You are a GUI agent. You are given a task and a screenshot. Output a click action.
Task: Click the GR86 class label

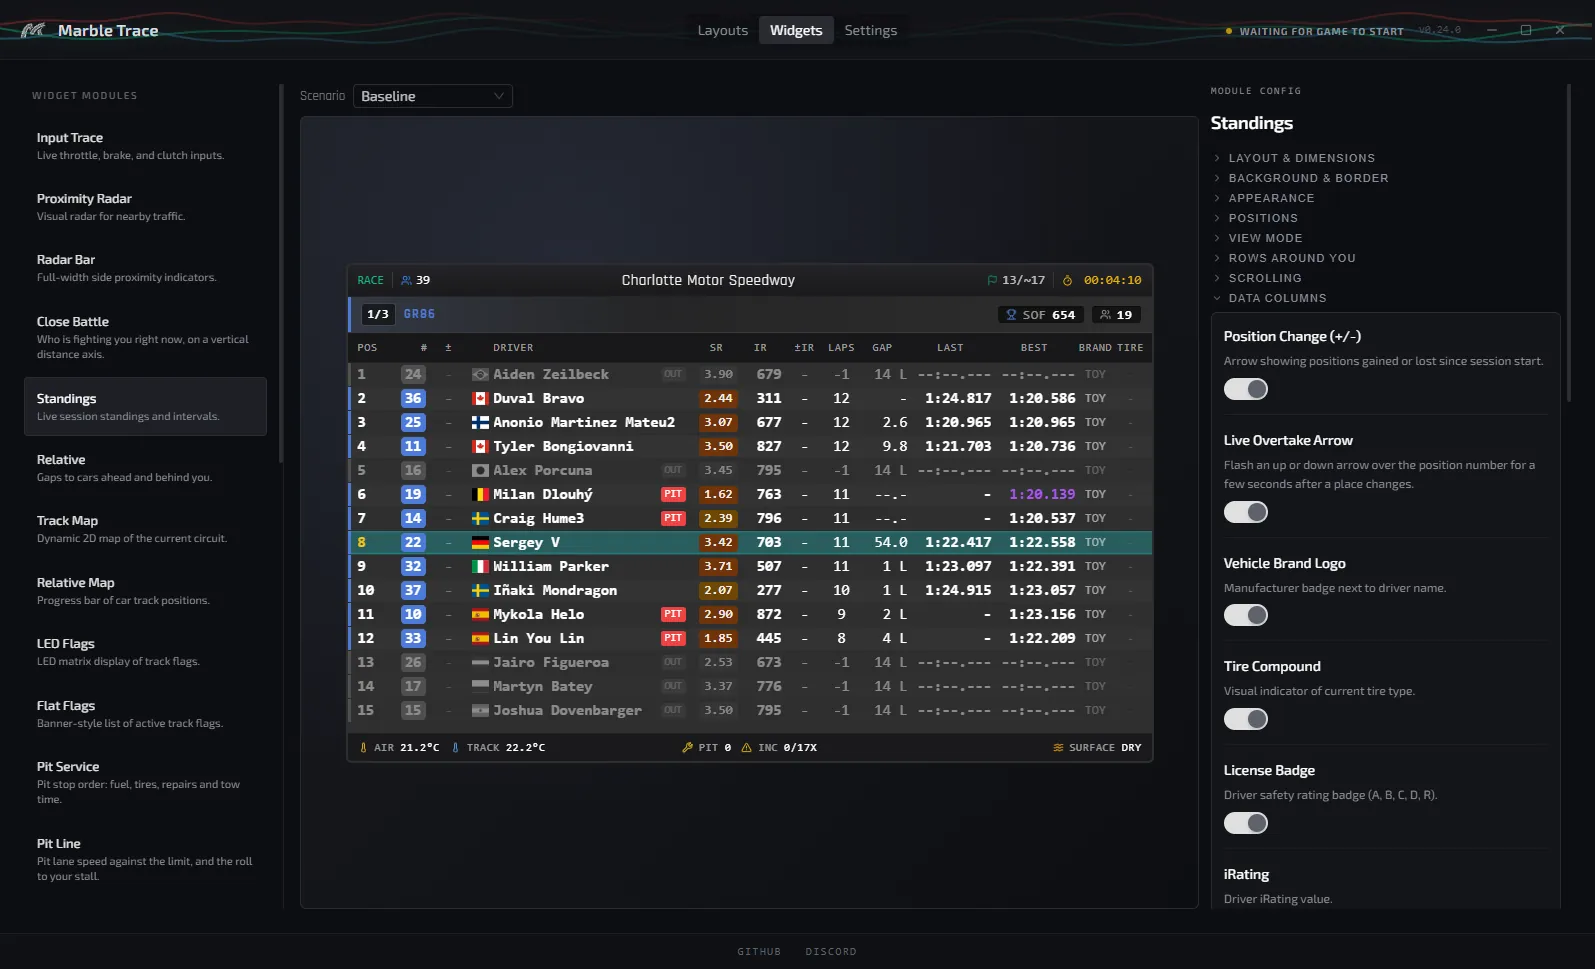(419, 314)
